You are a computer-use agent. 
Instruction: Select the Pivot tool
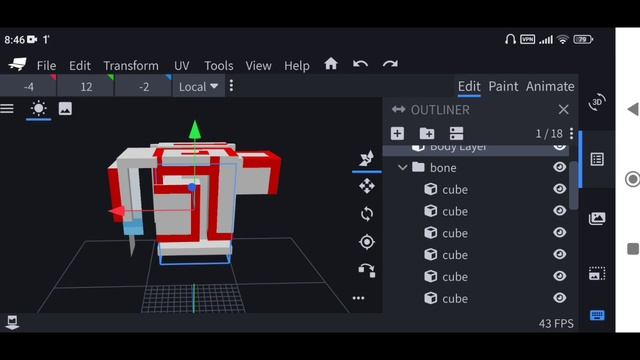coord(367,242)
